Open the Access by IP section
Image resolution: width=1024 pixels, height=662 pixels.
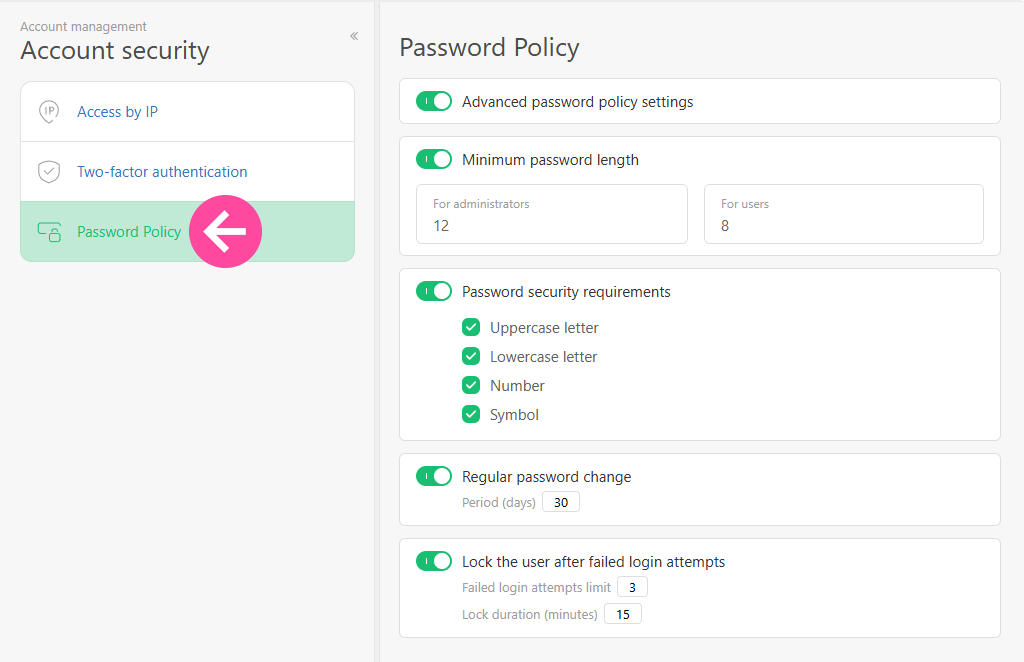point(117,112)
